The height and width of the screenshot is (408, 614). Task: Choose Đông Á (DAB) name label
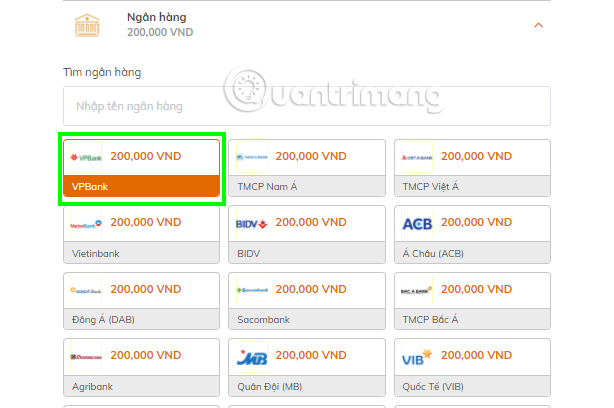pos(103,320)
